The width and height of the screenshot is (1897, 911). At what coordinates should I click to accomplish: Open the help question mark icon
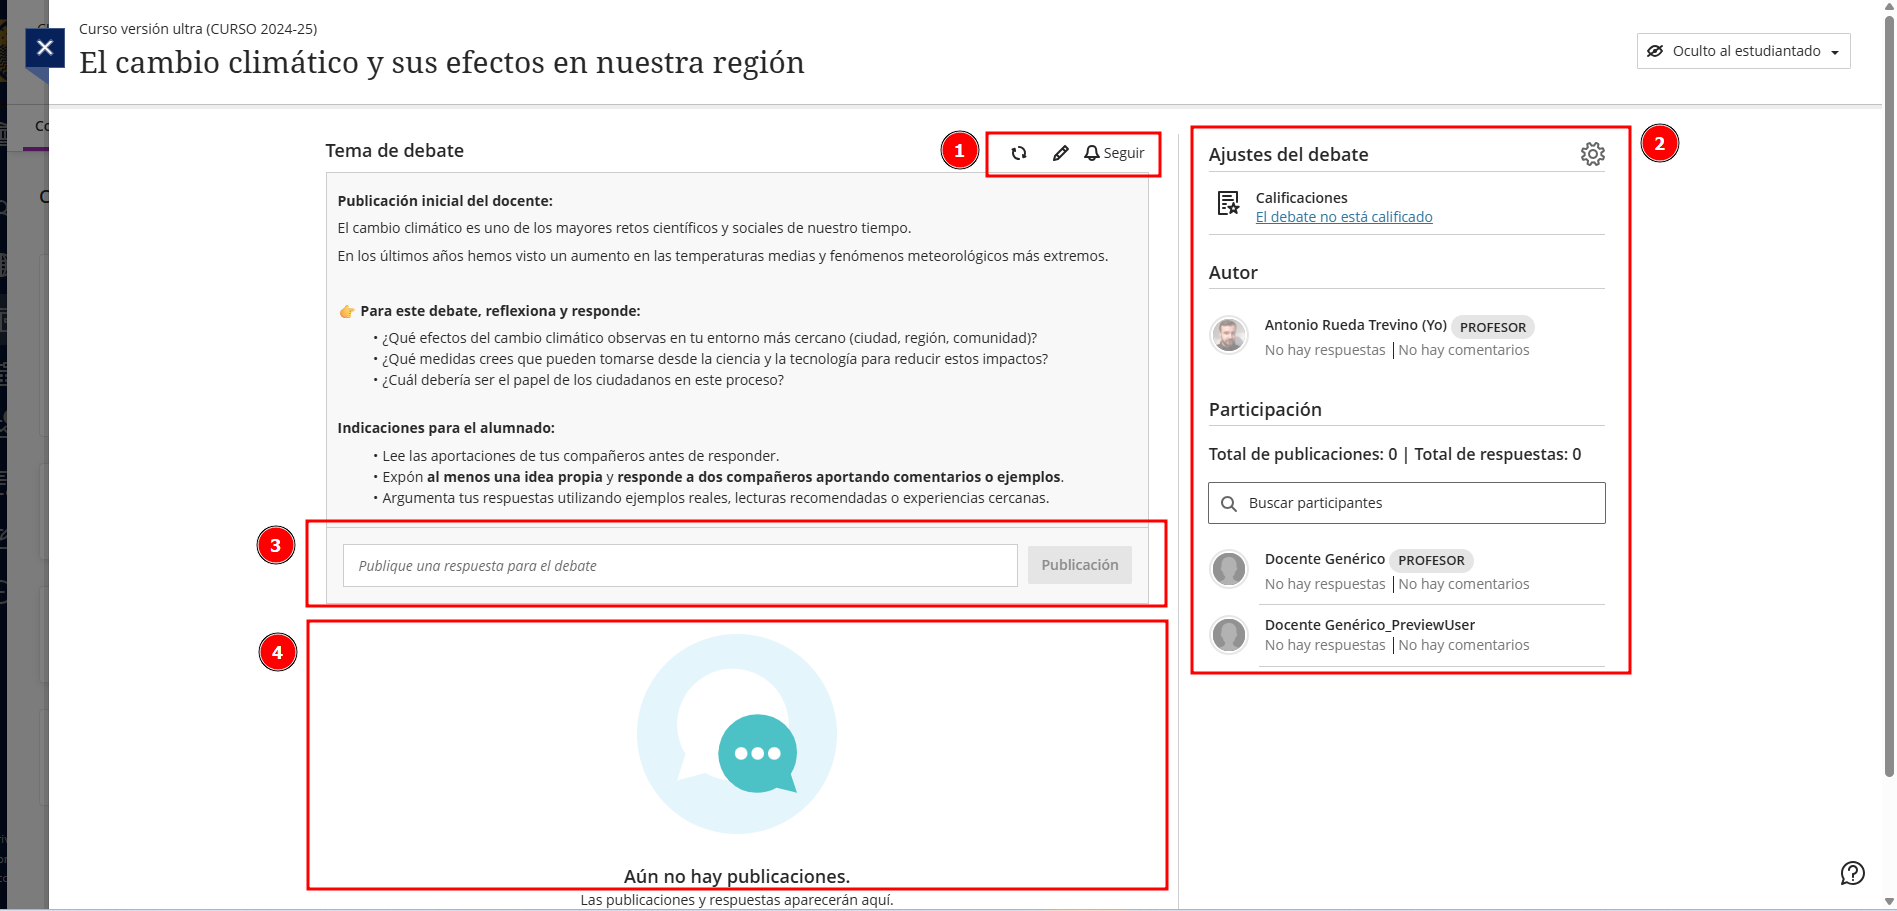1852,873
